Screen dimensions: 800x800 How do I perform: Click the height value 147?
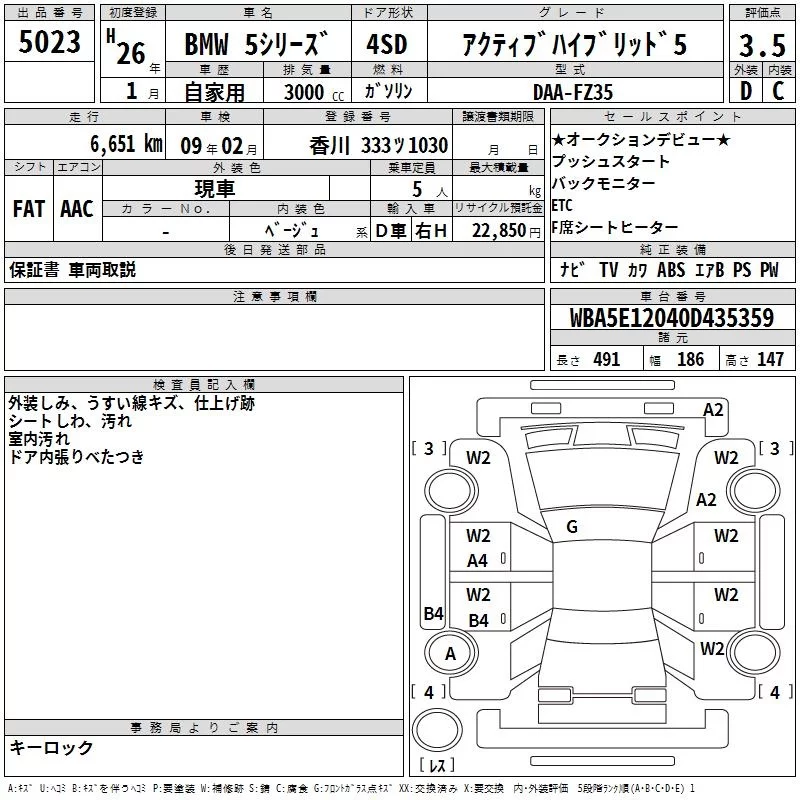tap(770, 360)
